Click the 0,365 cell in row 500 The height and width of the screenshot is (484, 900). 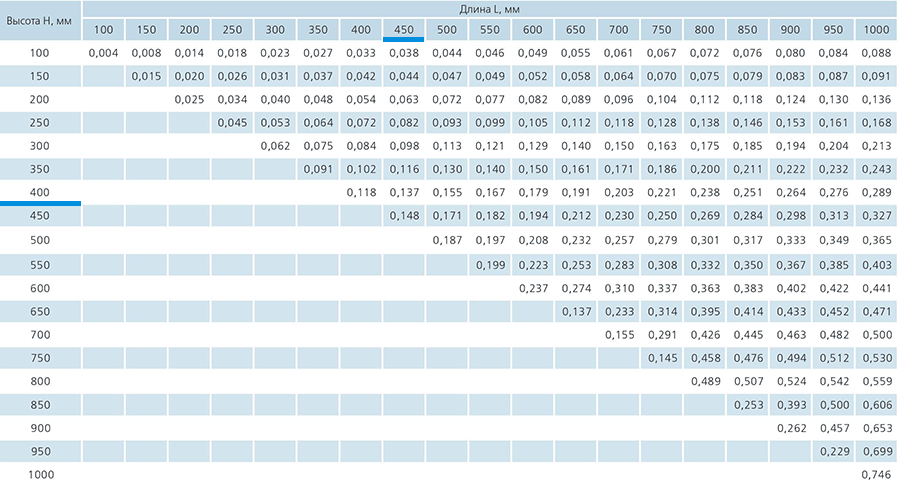coord(876,240)
